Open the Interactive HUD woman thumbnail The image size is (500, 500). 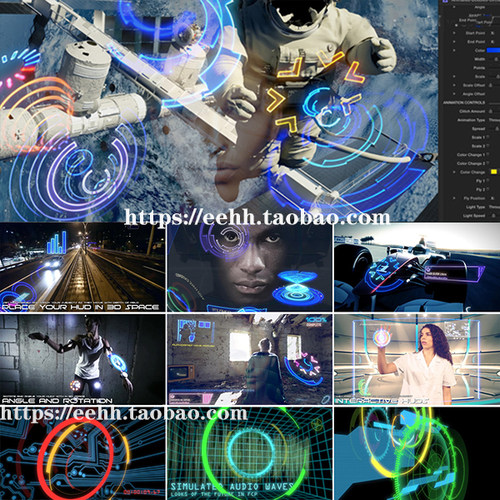coord(417,359)
